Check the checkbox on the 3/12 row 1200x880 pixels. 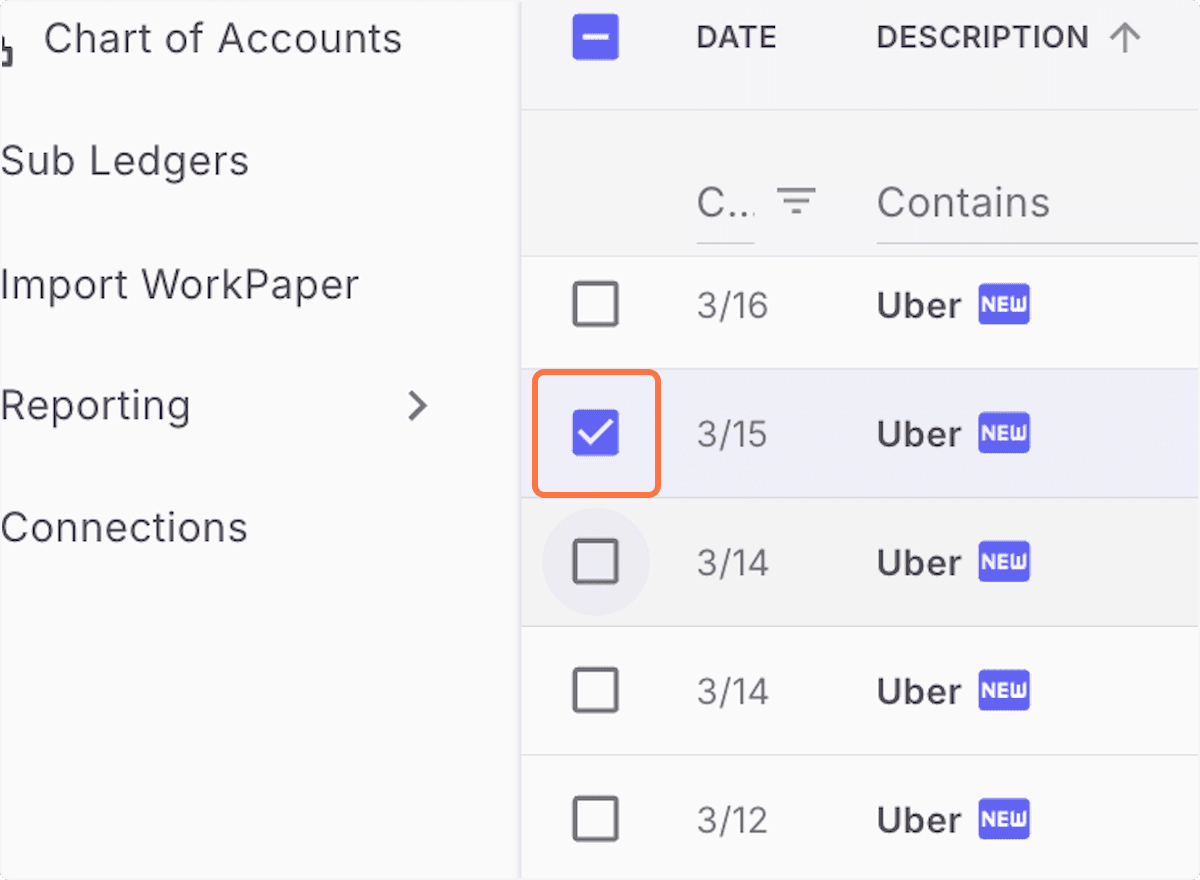click(595, 819)
